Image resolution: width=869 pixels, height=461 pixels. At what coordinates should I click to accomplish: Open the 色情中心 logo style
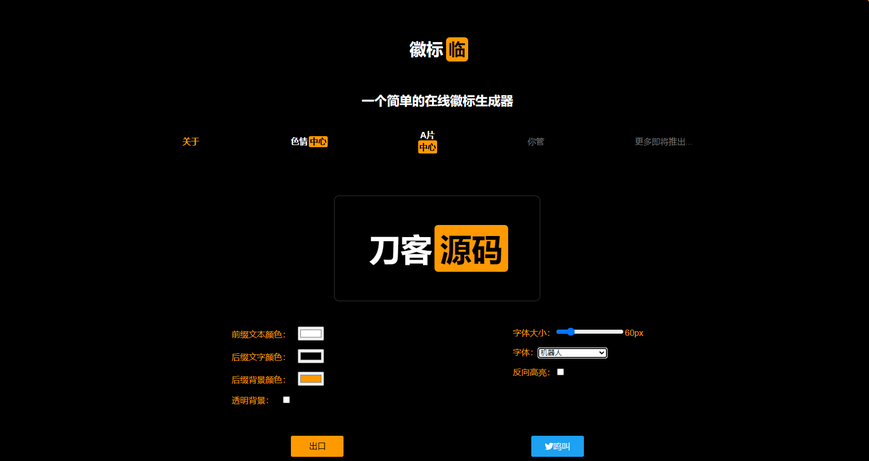[309, 142]
